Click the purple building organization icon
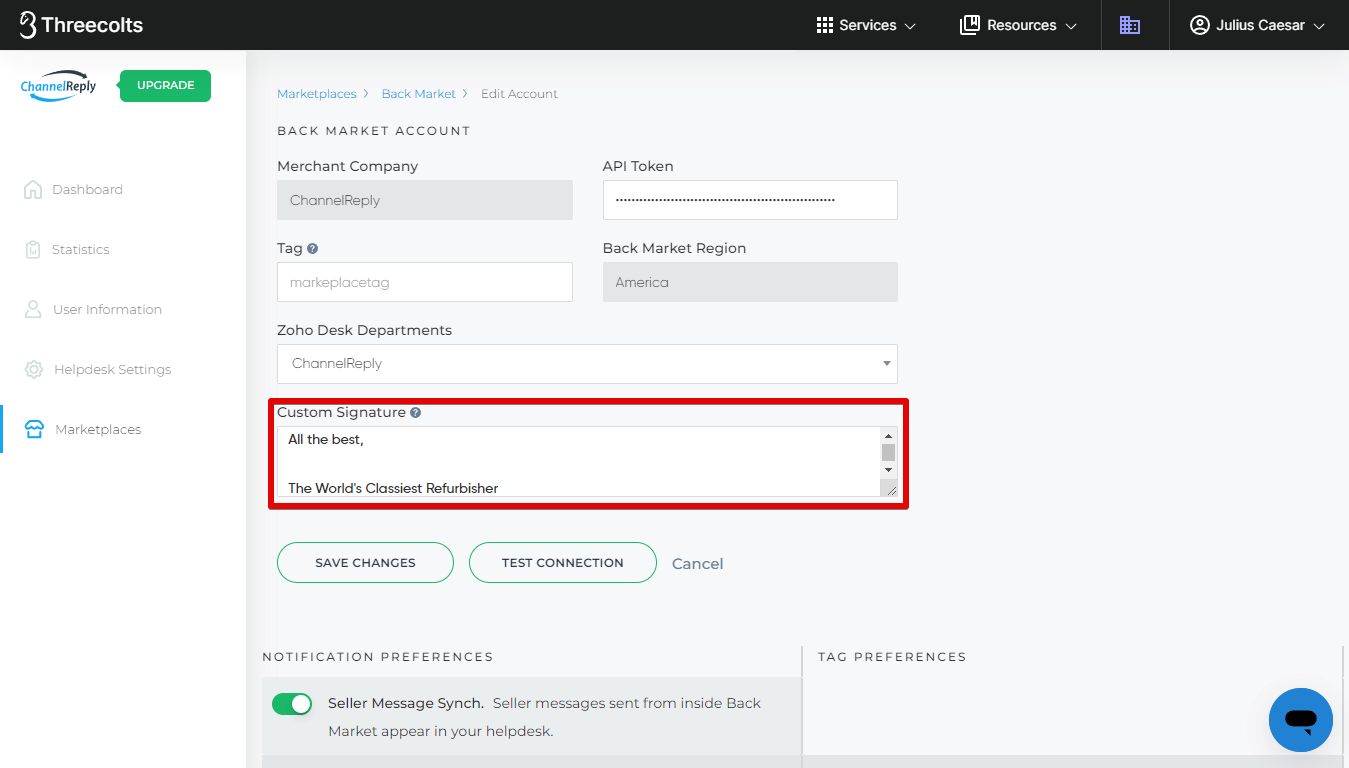Screen dimensions: 1349x768 point(1130,25)
